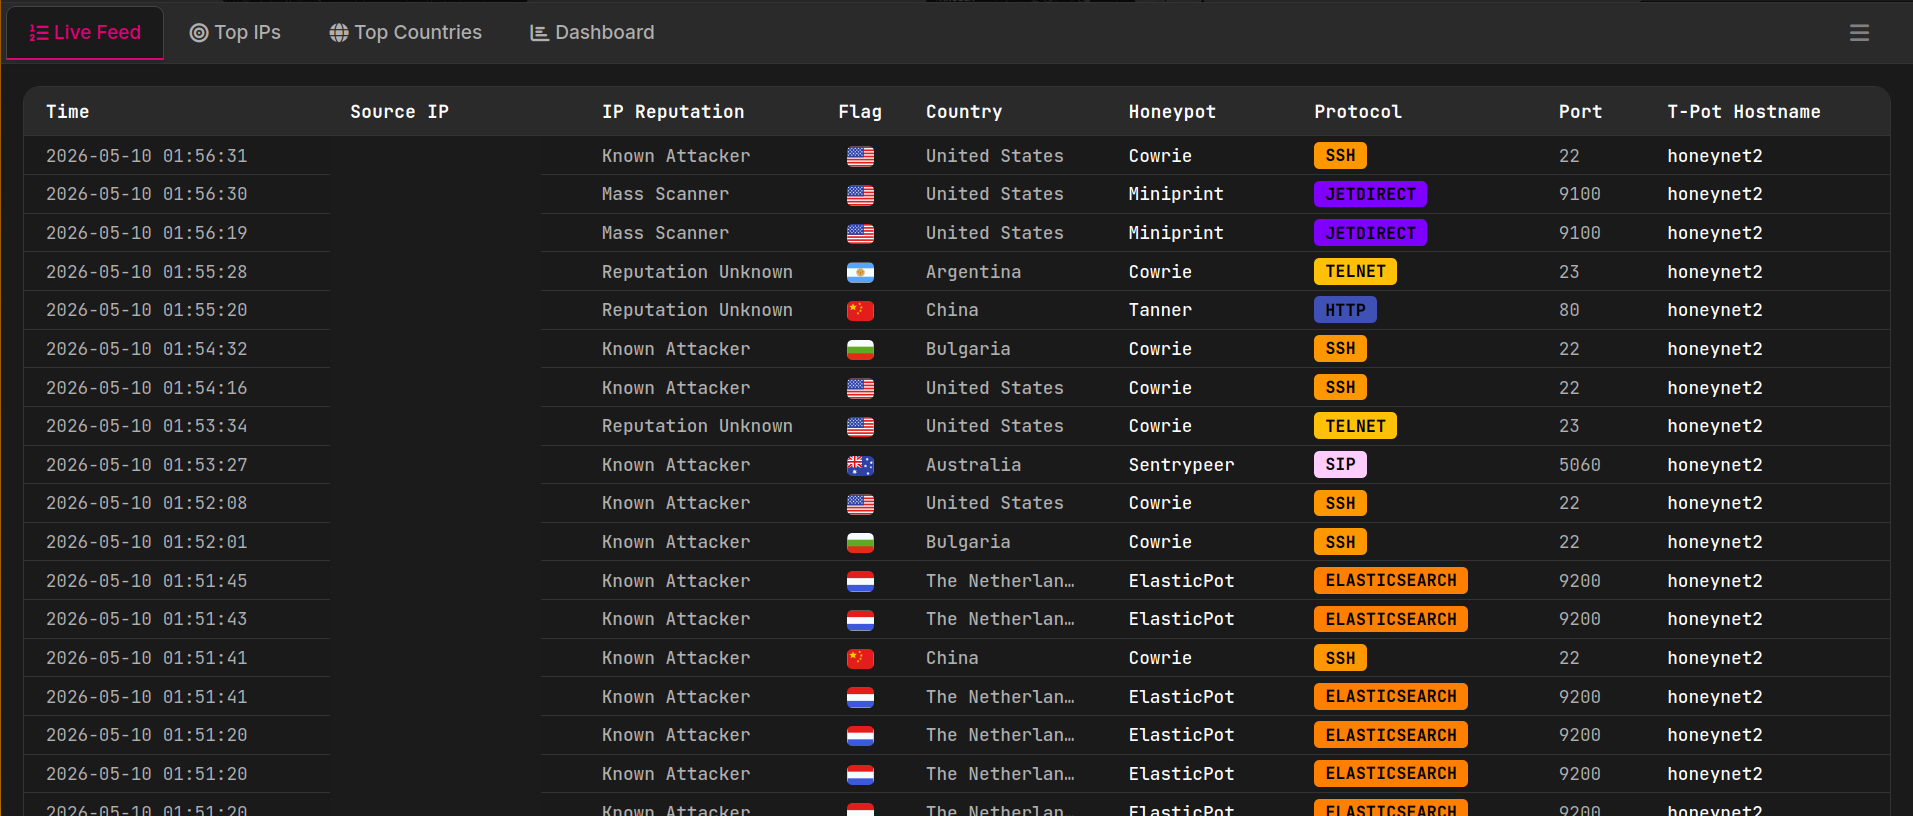This screenshot has width=1913, height=816.
Task: Click the Argentina flag icon
Action: pyautogui.click(x=860, y=272)
